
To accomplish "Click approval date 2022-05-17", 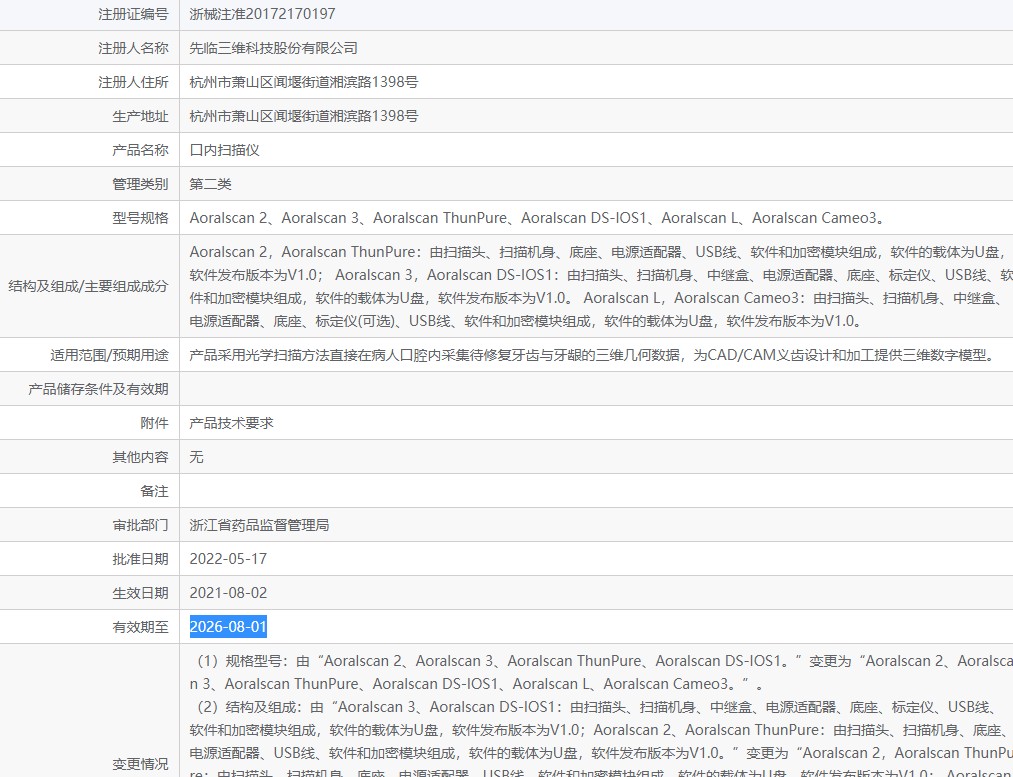I will [x=228, y=559].
